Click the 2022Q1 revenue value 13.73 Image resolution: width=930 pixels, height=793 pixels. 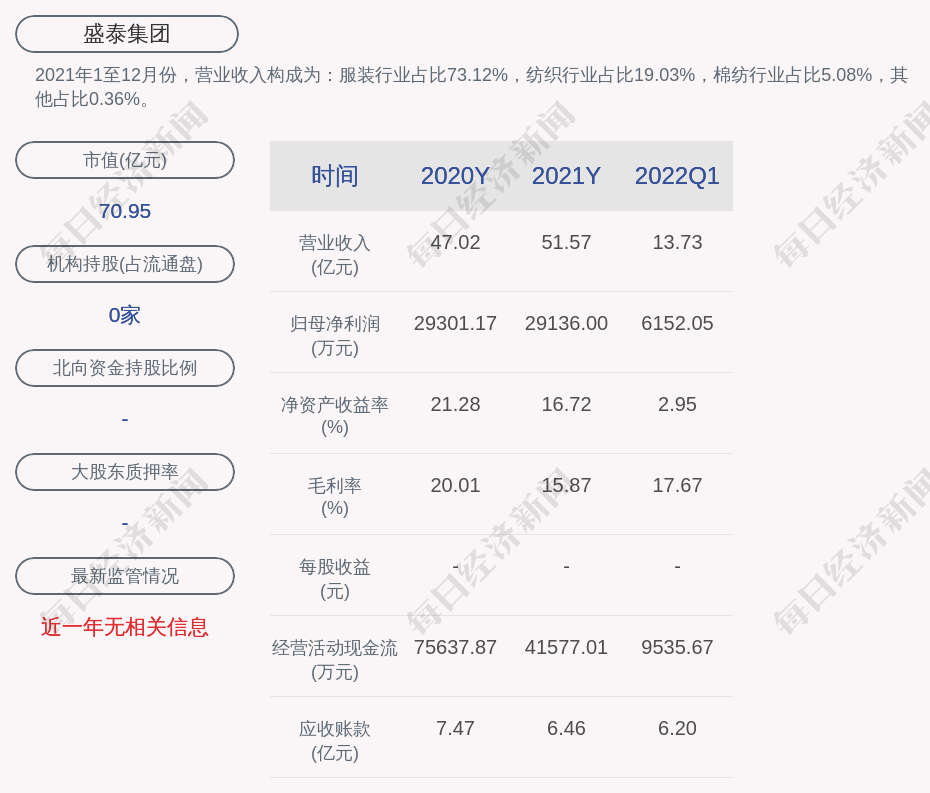click(x=677, y=243)
